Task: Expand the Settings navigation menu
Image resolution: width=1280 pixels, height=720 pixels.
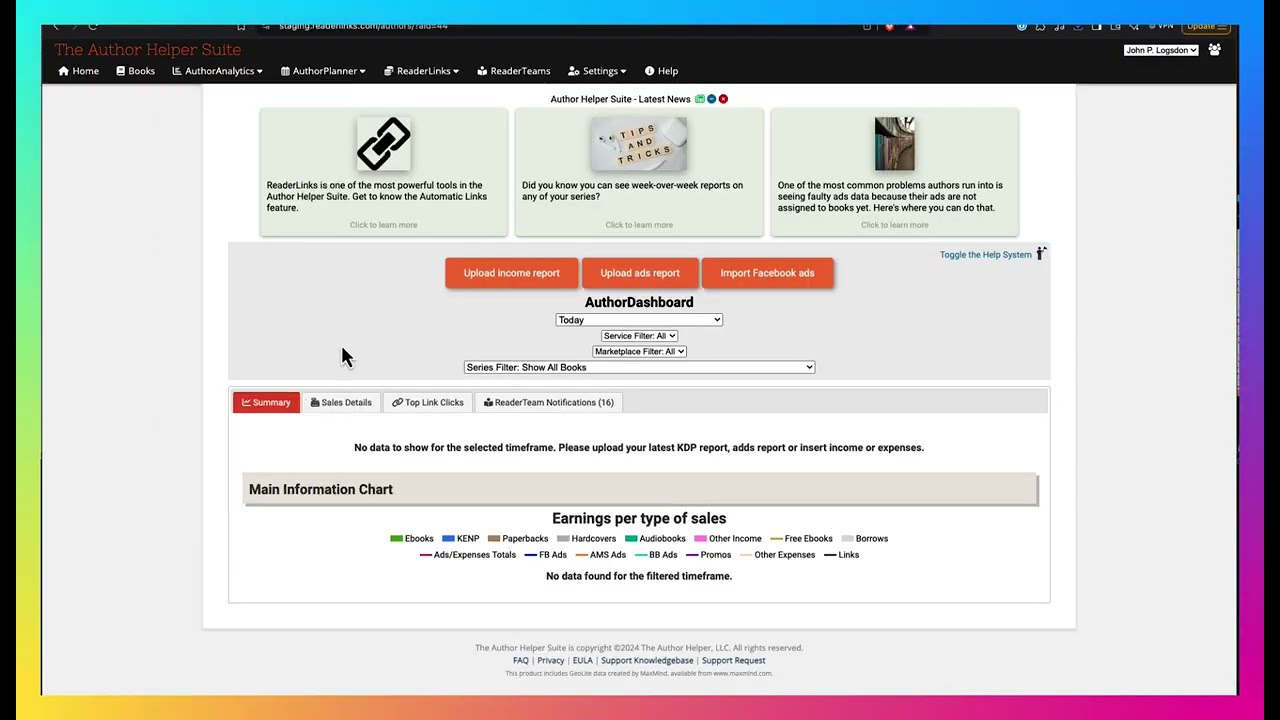Action: tap(597, 71)
